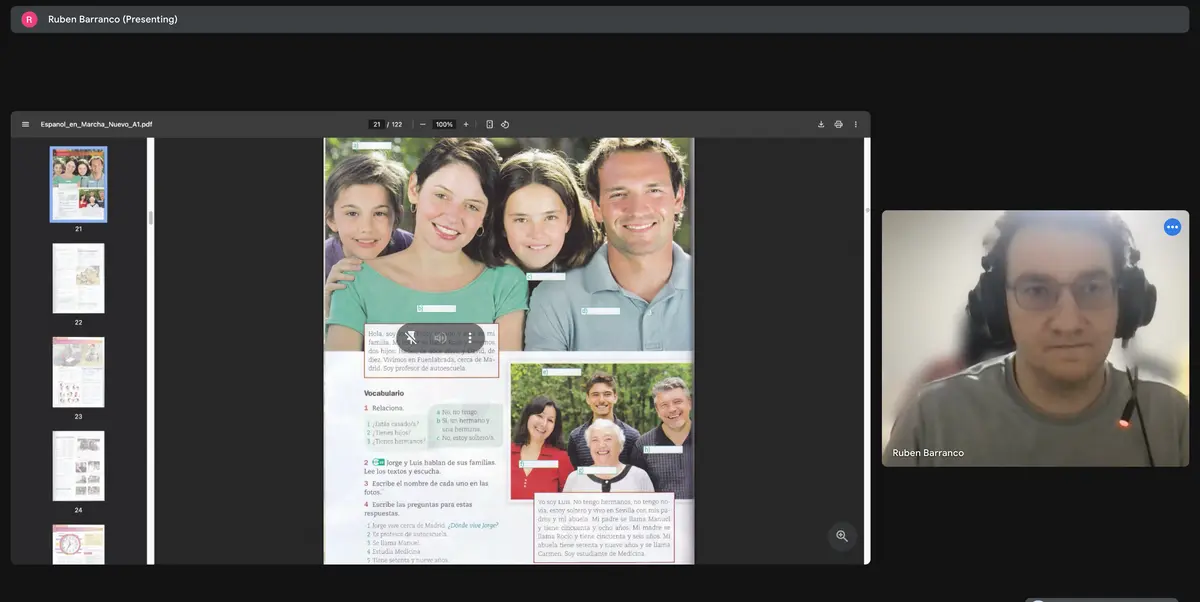Screen dimensions: 1200x602
Task: Open the PDF sidebar hamburger menu
Action: (25, 124)
